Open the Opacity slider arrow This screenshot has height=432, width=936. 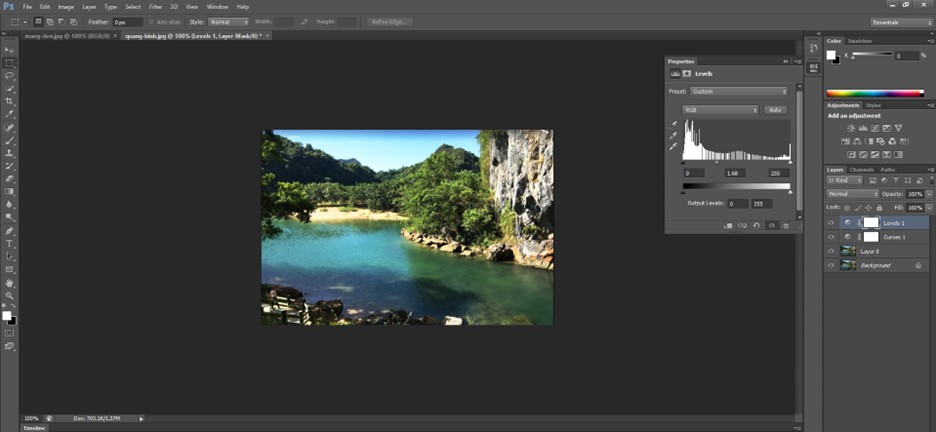click(x=929, y=194)
